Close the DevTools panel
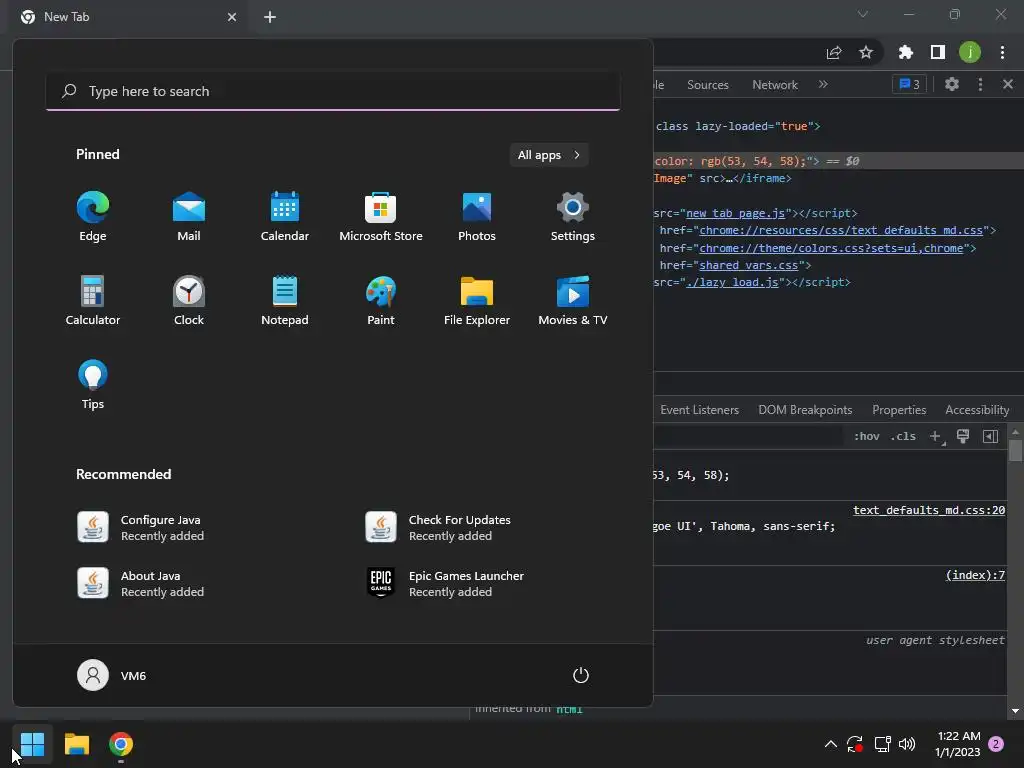Viewport: 1024px width, 768px height. (1008, 84)
